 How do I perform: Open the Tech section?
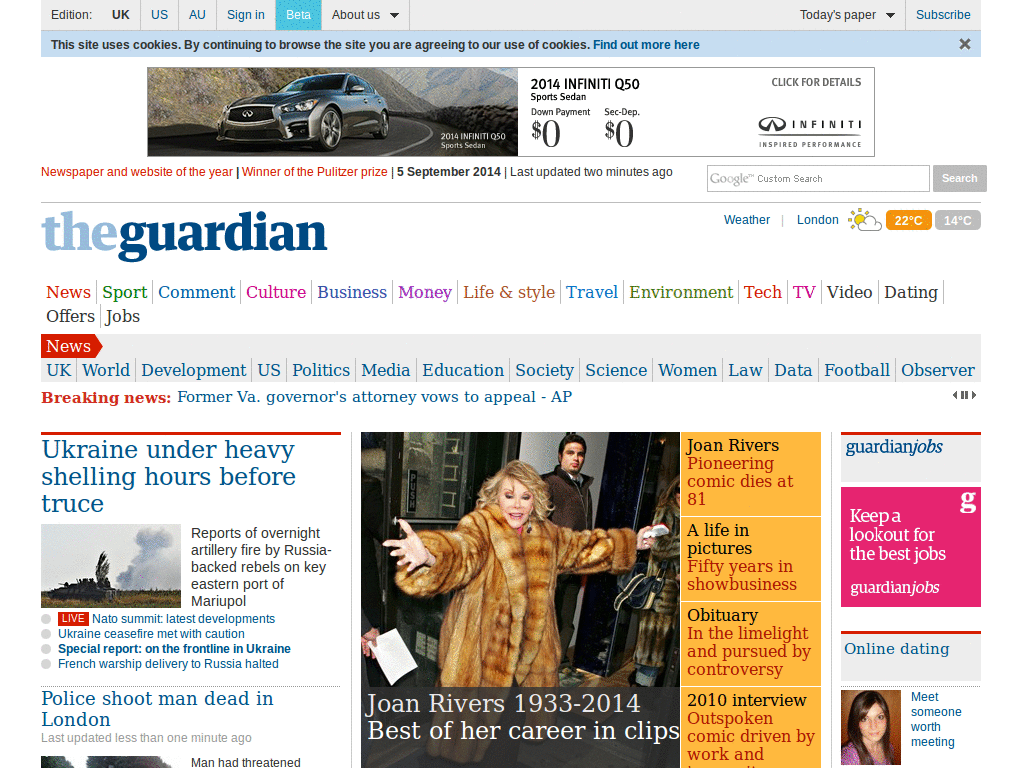tap(763, 292)
